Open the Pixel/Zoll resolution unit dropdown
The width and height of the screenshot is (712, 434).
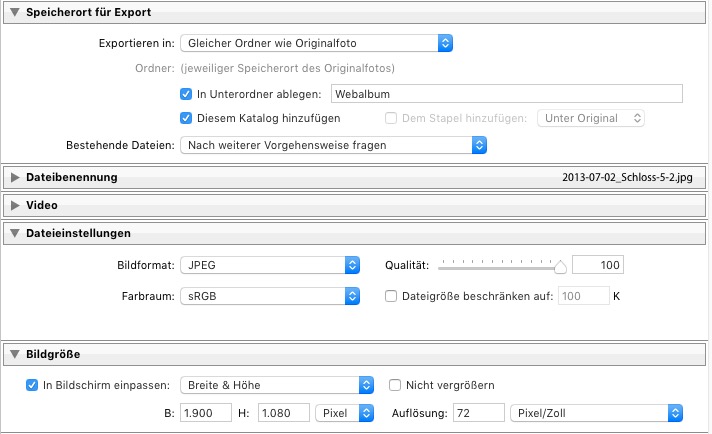pos(595,412)
